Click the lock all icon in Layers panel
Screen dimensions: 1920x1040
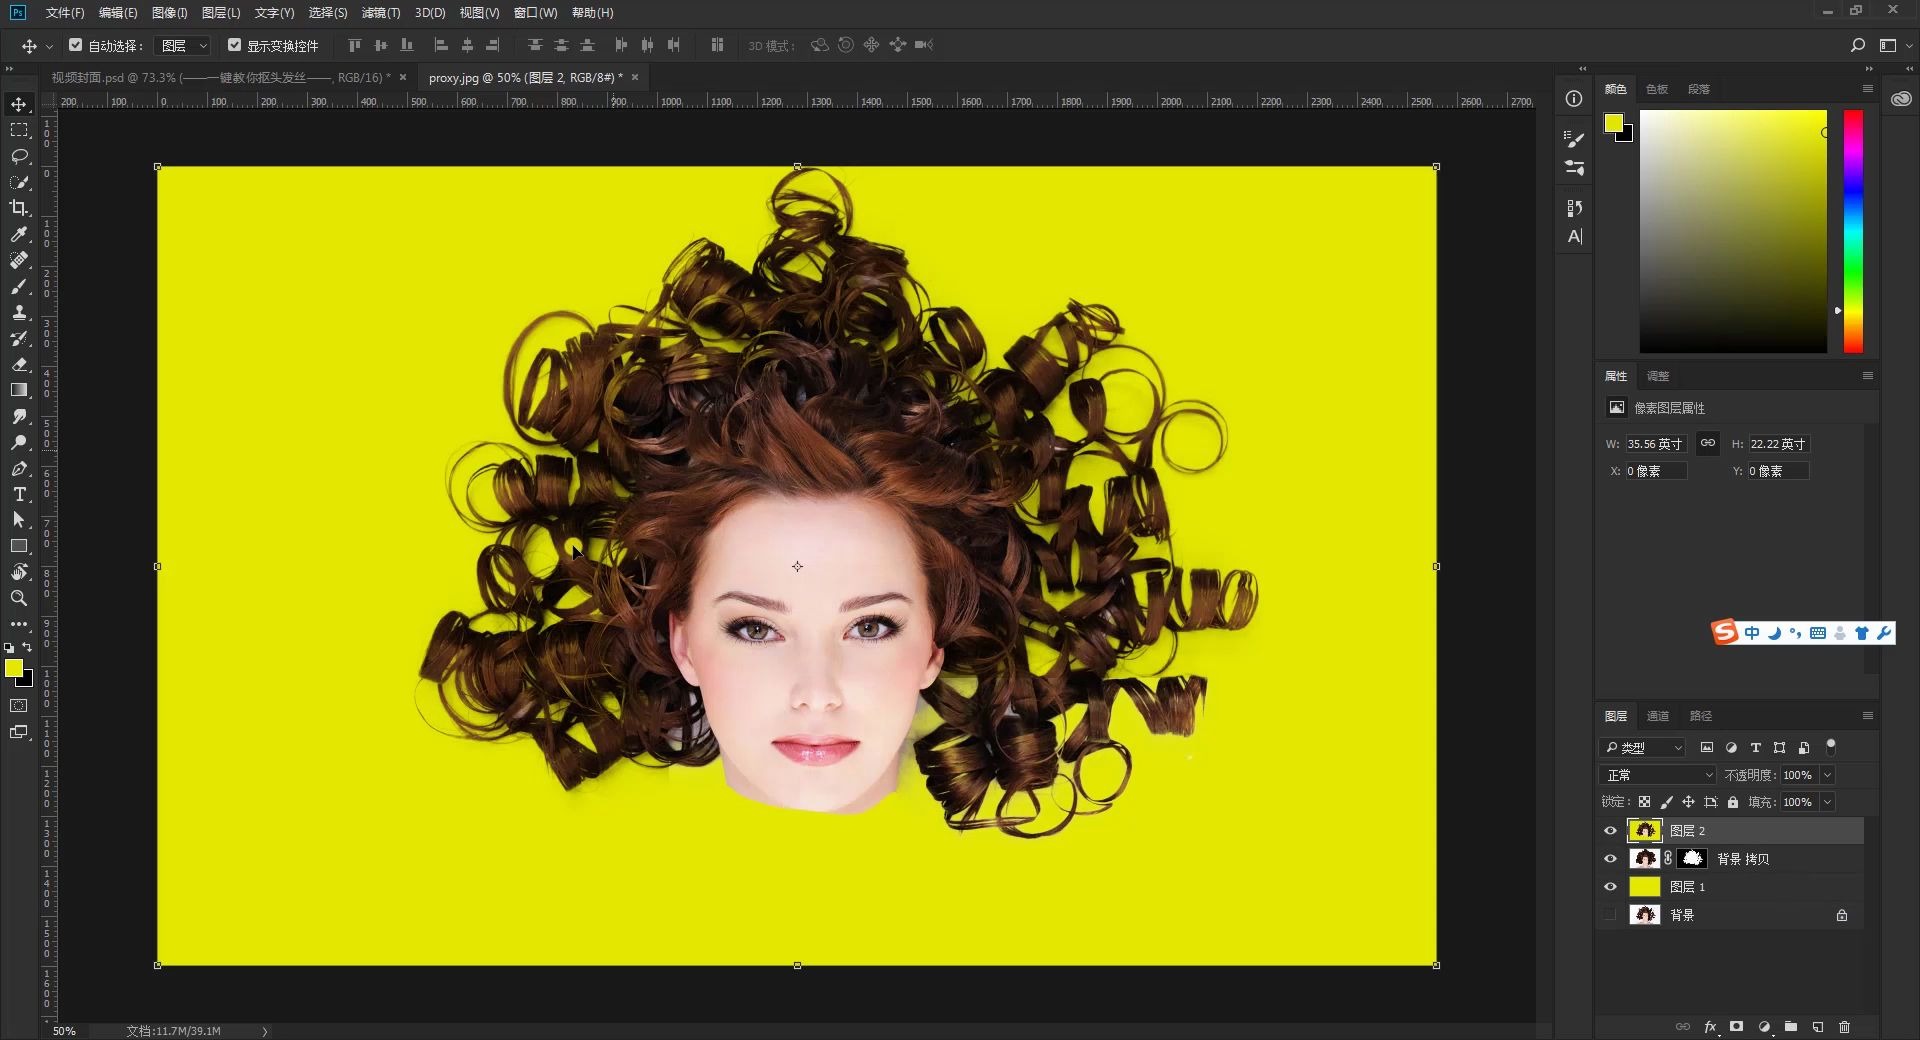pos(1733,802)
